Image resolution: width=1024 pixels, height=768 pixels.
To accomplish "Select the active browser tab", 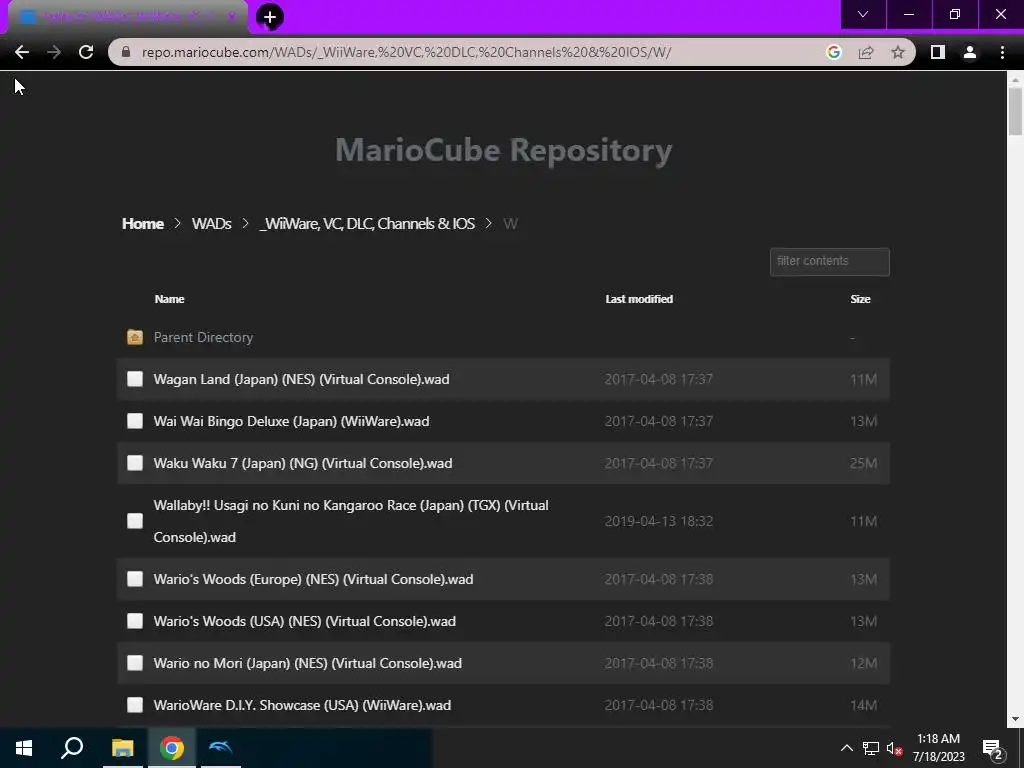I will (127, 17).
